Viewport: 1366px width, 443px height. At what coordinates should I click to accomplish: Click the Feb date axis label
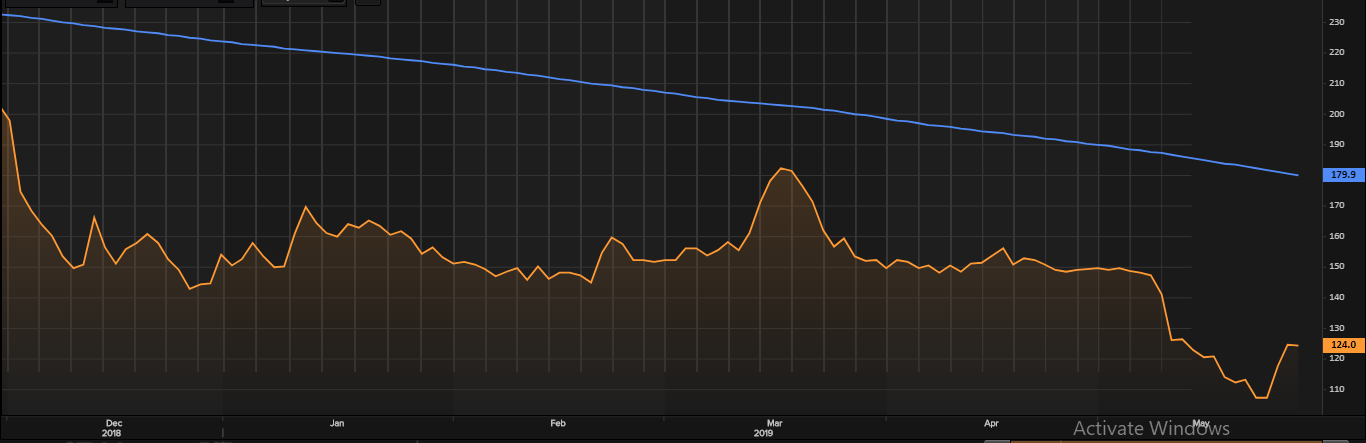[x=558, y=424]
